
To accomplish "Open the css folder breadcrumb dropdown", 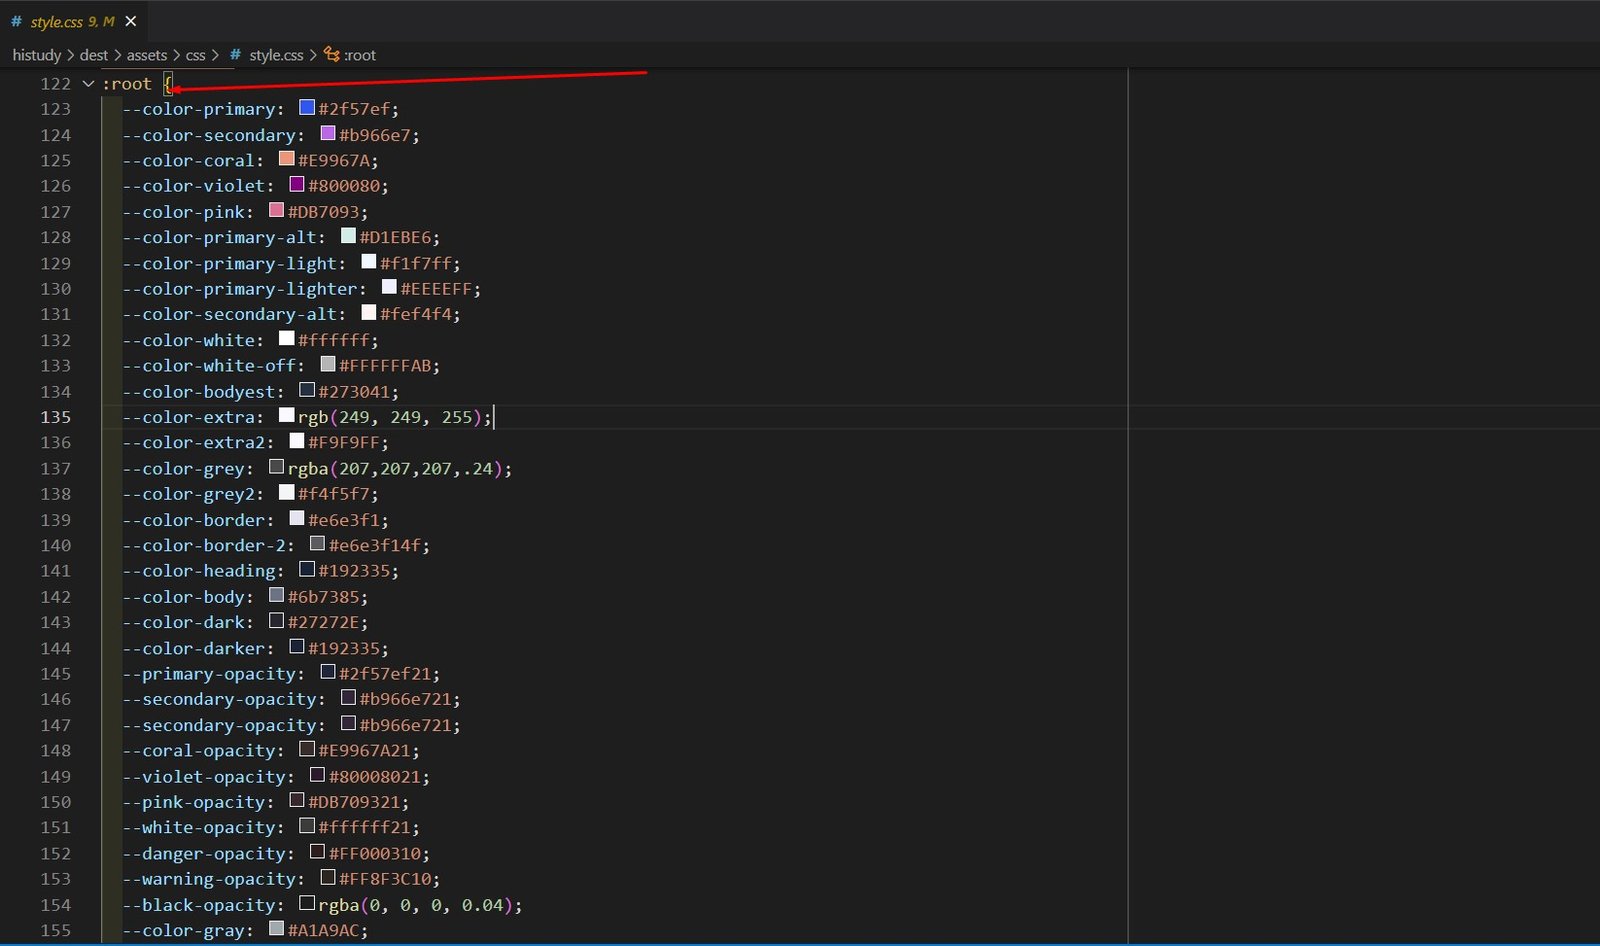I will 195,55.
